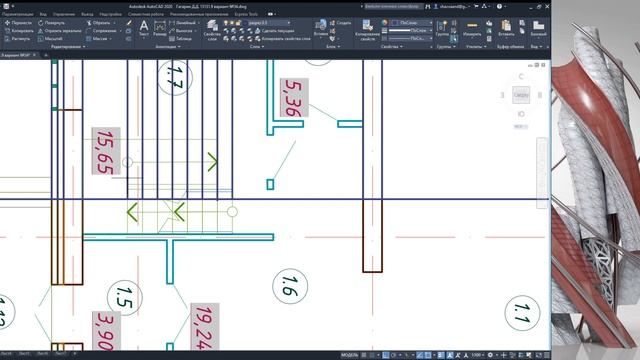Expand the Редактирование panel
This screenshot has height=360, width=640.
pos(69,47)
